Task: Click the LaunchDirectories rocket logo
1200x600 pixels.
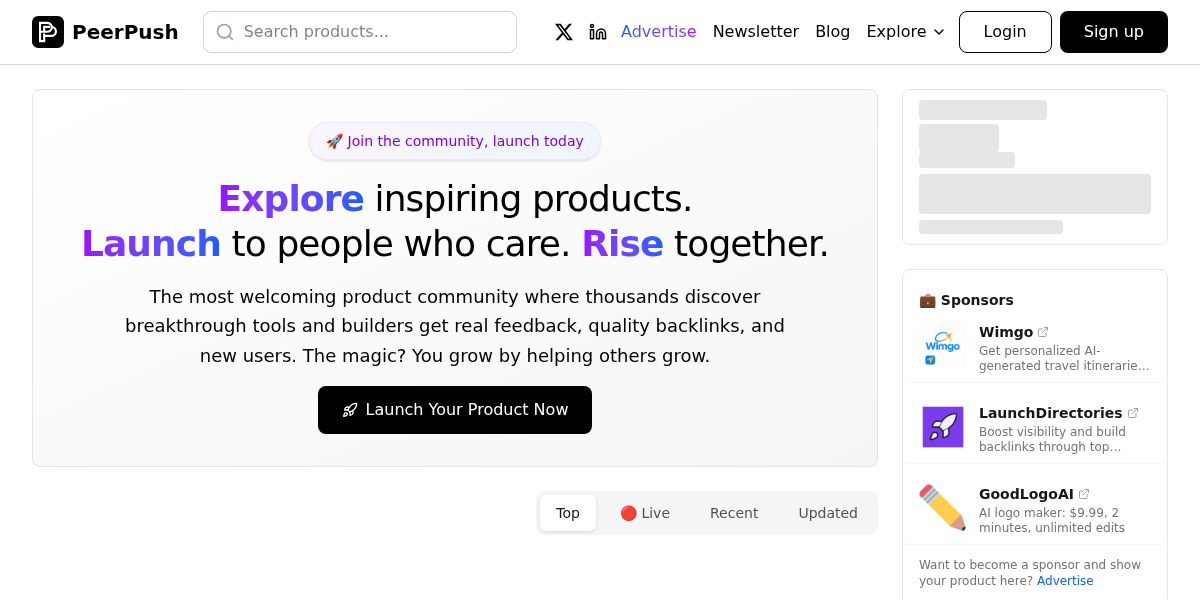Action: [x=942, y=427]
